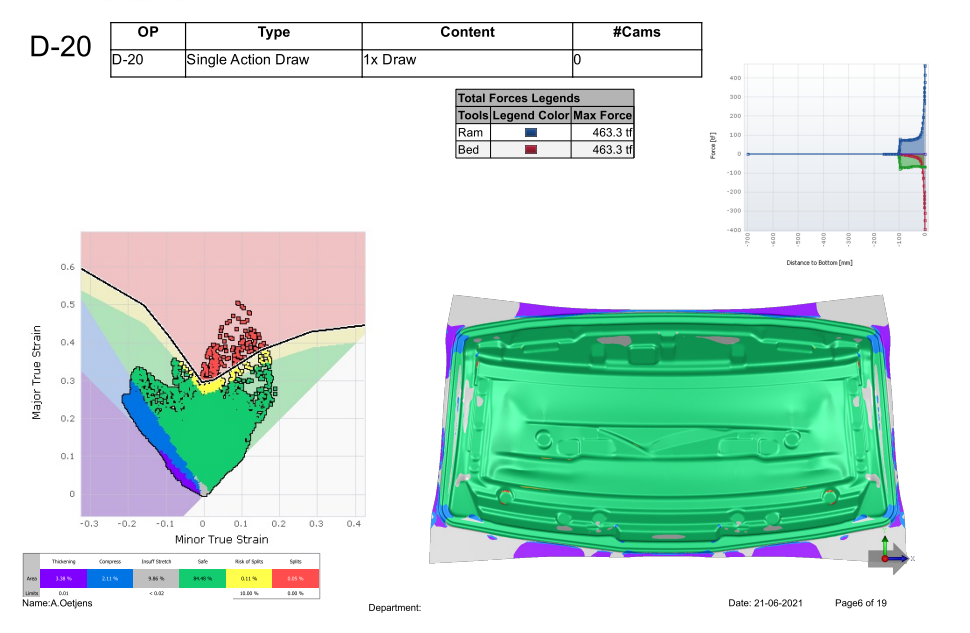Click the 'Insuff Stretch' legend label

pyautogui.click(x=156, y=562)
